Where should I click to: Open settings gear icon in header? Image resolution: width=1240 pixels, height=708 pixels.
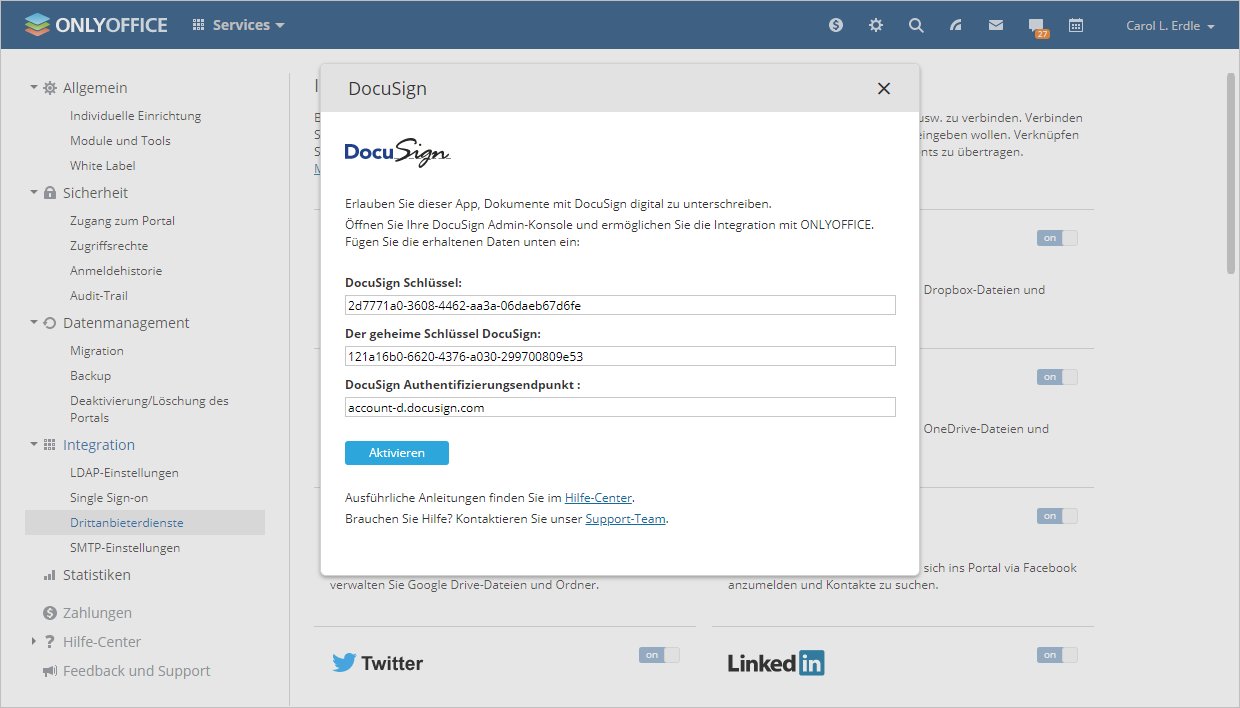[876, 25]
